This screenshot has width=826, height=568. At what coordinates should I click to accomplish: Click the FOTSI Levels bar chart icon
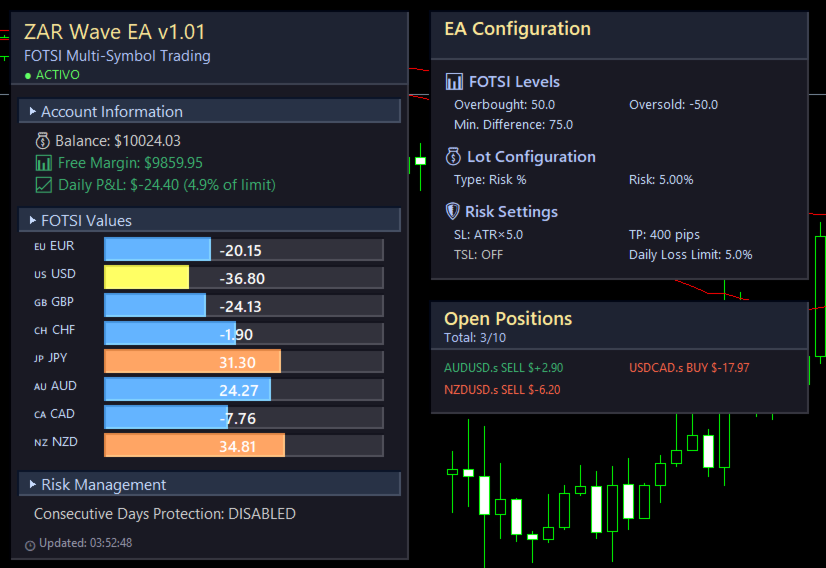click(x=454, y=82)
